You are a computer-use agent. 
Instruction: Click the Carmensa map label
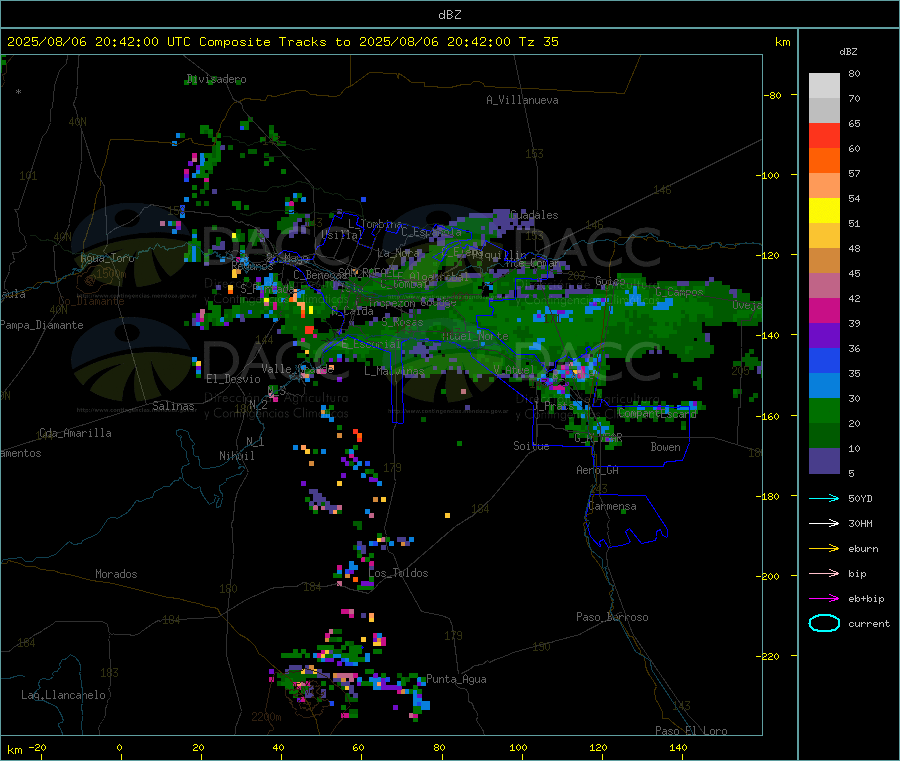point(612,506)
